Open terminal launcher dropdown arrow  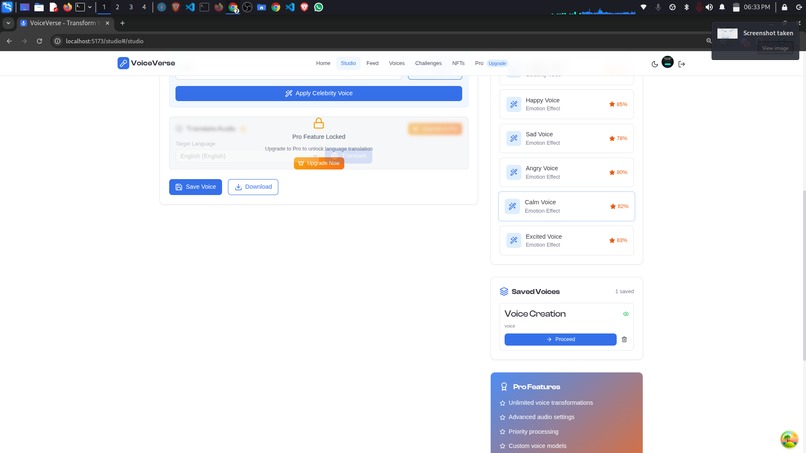(89, 7)
